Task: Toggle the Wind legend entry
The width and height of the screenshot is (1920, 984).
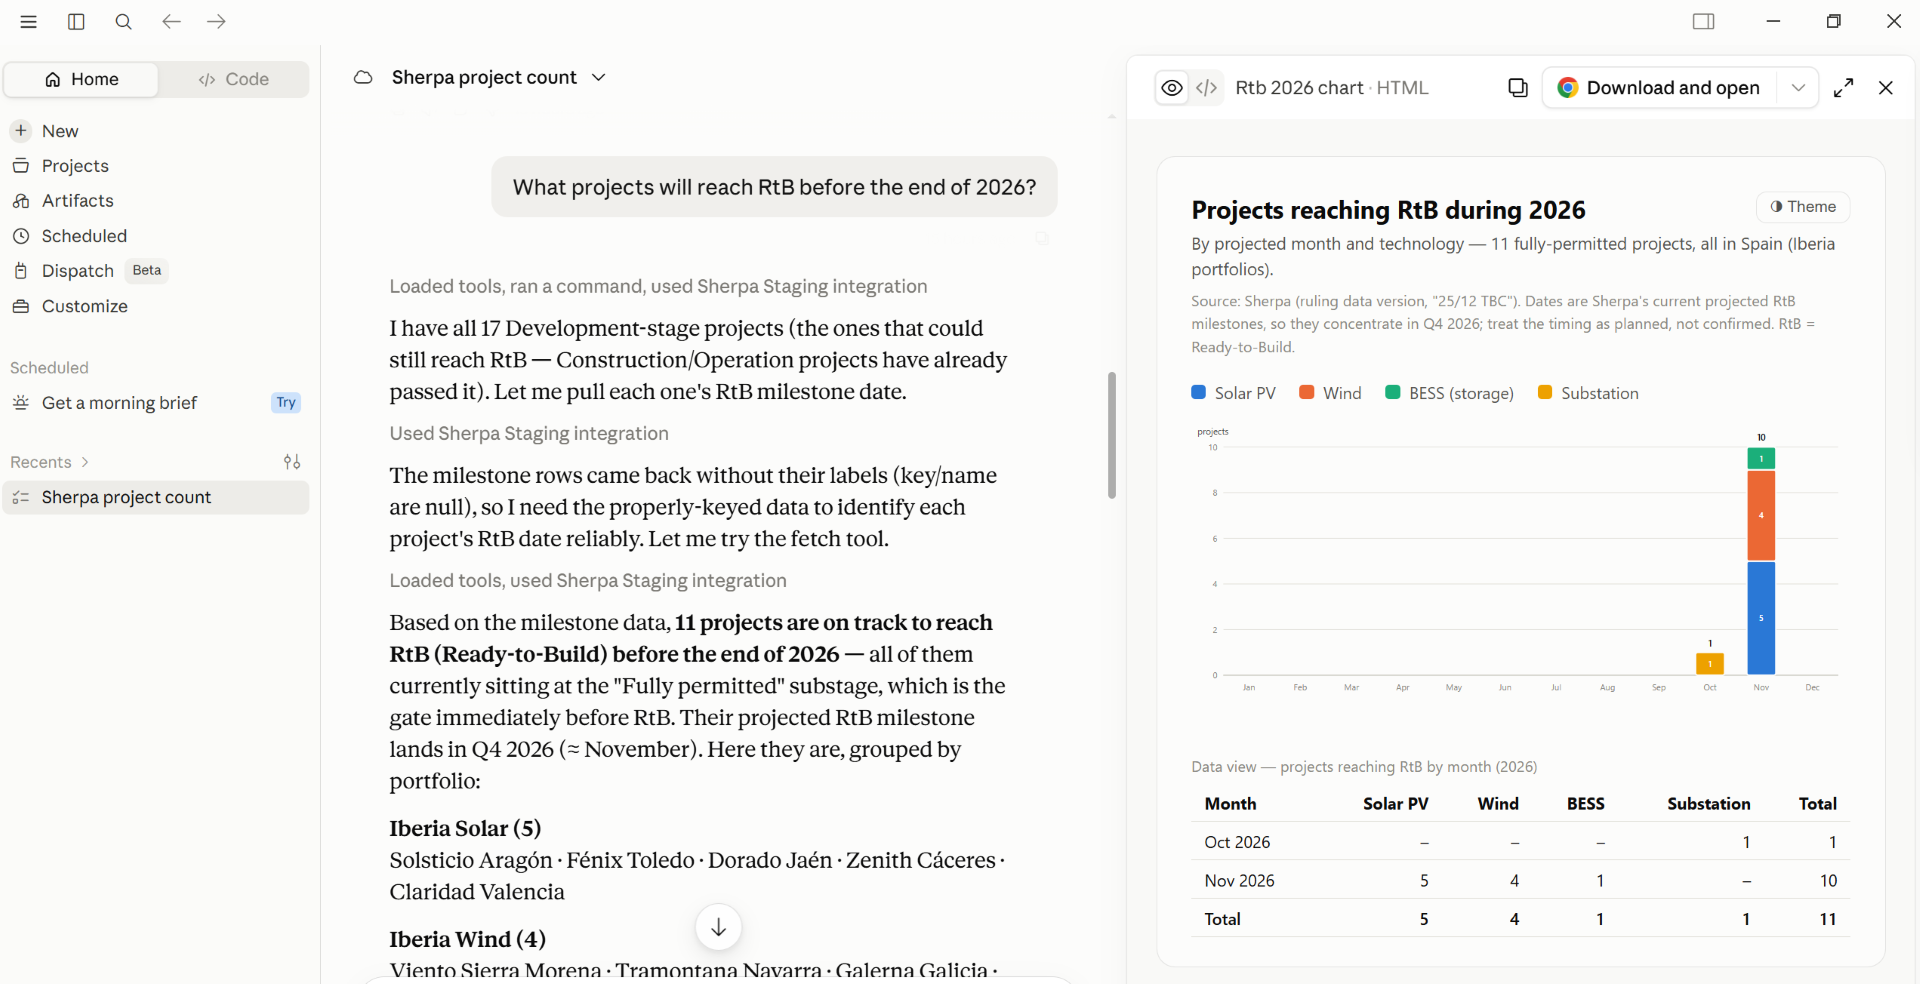Action: point(1330,393)
